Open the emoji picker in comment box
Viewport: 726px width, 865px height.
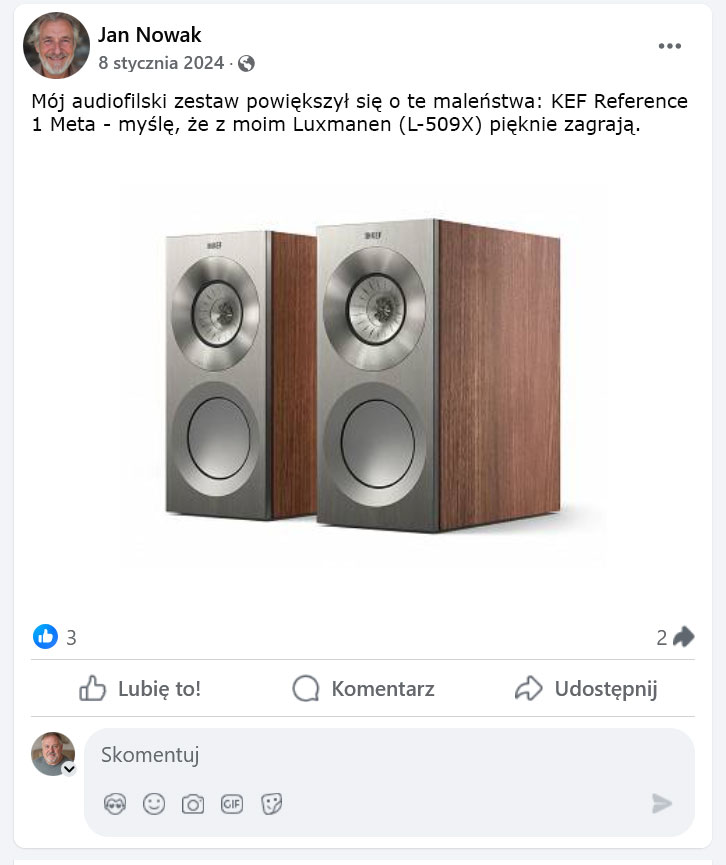pos(154,804)
